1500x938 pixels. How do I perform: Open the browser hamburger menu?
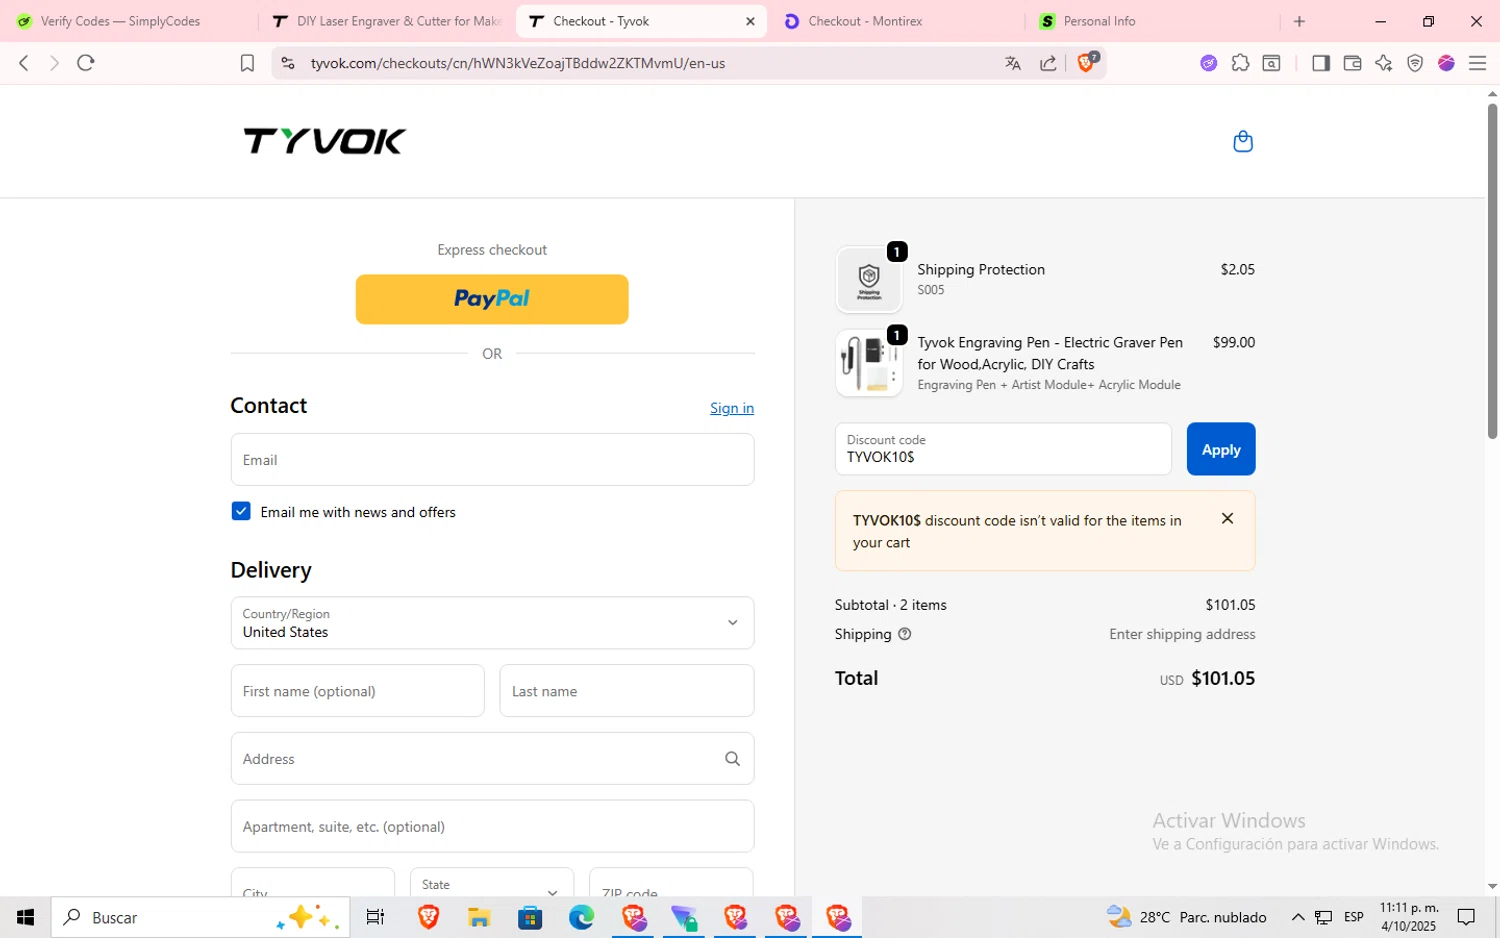pyautogui.click(x=1477, y=63)
